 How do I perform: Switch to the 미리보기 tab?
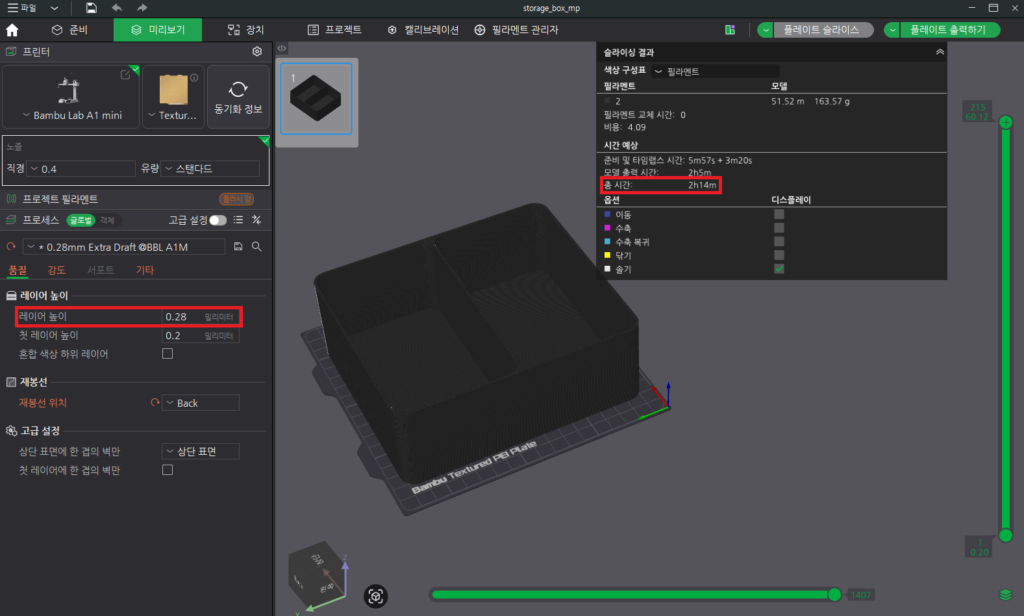point(157,30)
